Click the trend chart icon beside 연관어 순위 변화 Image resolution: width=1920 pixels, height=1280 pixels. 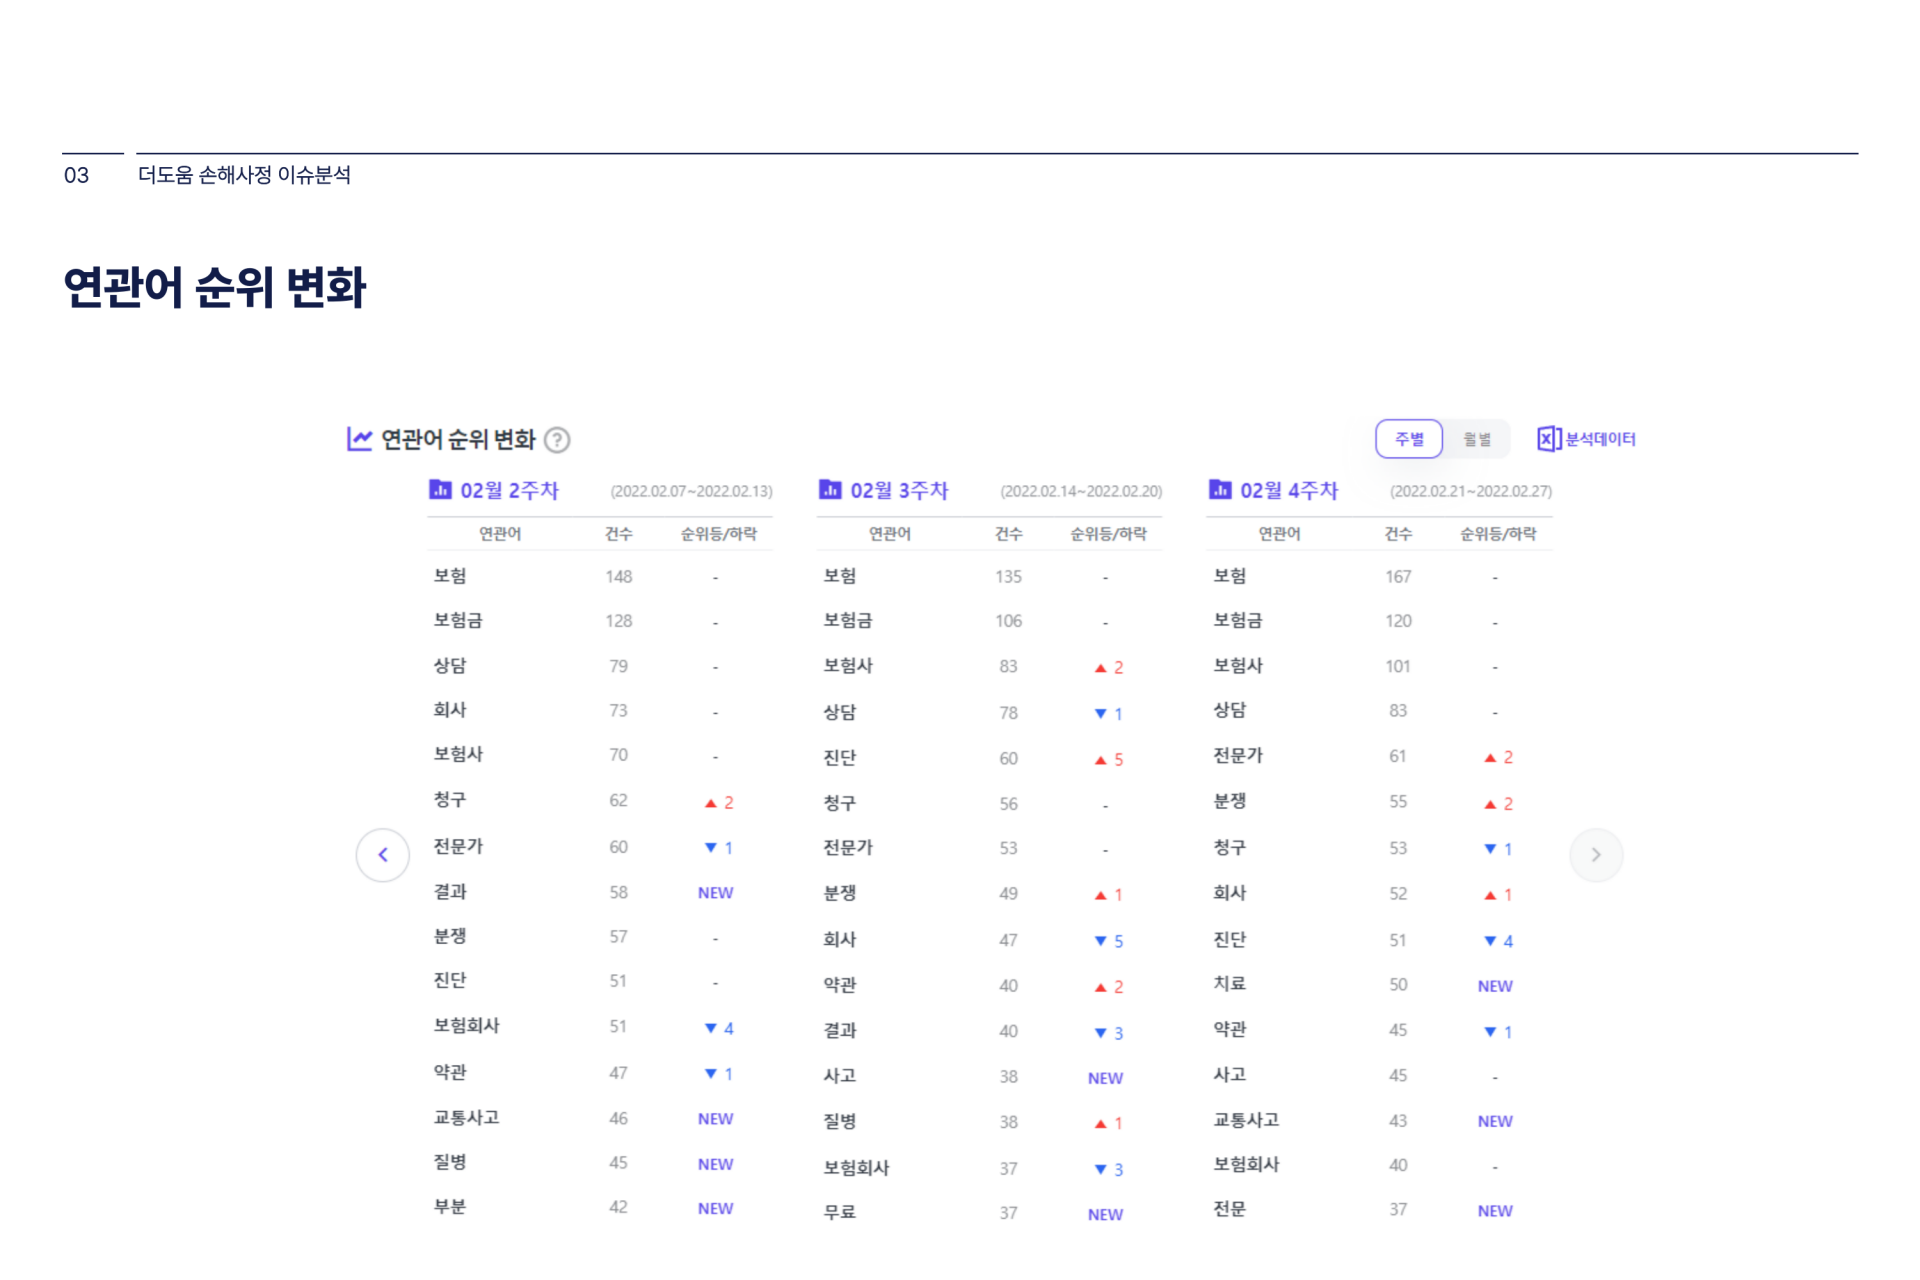pyautogui.click(x=359, y=439)
